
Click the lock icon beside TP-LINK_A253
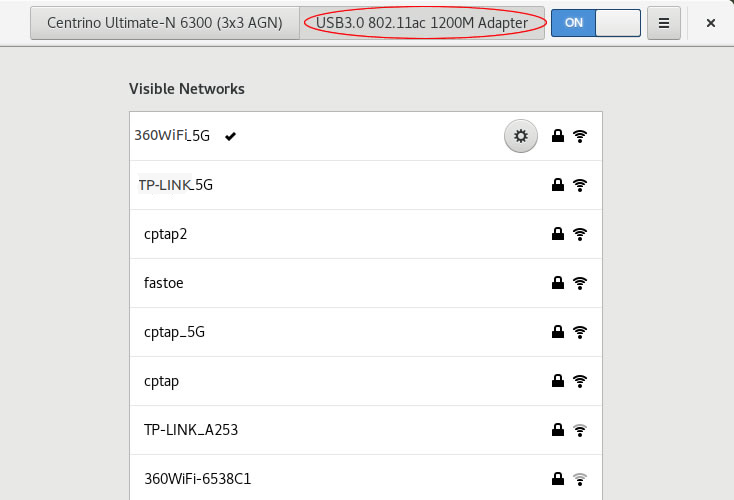[558, 430]
